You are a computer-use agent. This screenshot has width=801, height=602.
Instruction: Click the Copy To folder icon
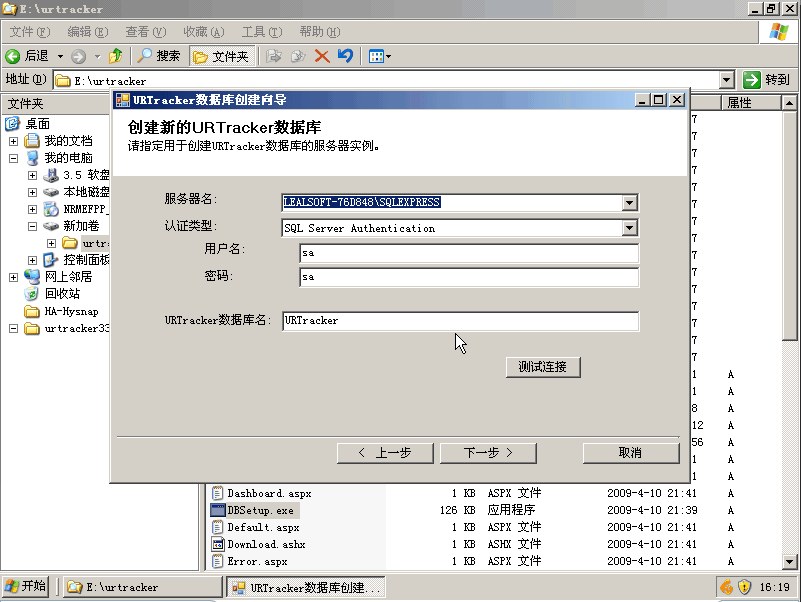pyautogui.click(x=298, y=56)
